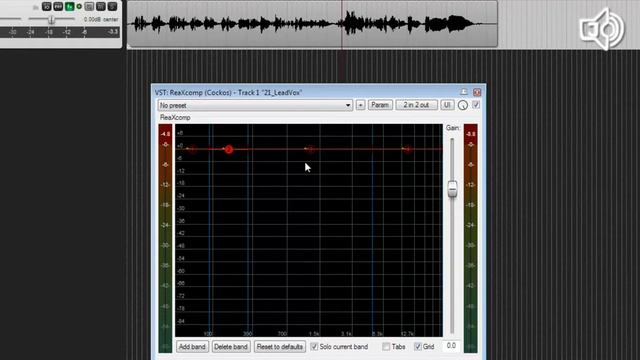Screen dimensions: 640x360
Task: Select the fourth band node near 12.7k
Action: click(x=407, y=149)
